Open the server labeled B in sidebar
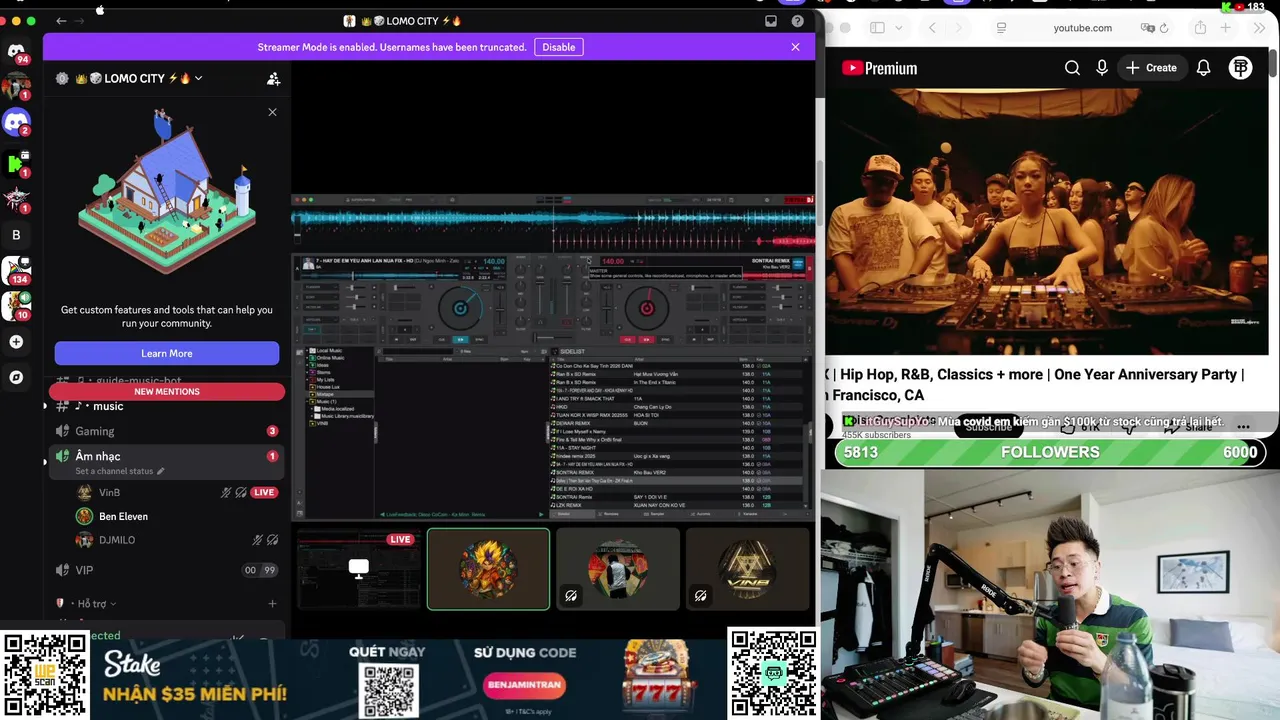This screenshot has width=1280, height=720. (x=16, y=235)
